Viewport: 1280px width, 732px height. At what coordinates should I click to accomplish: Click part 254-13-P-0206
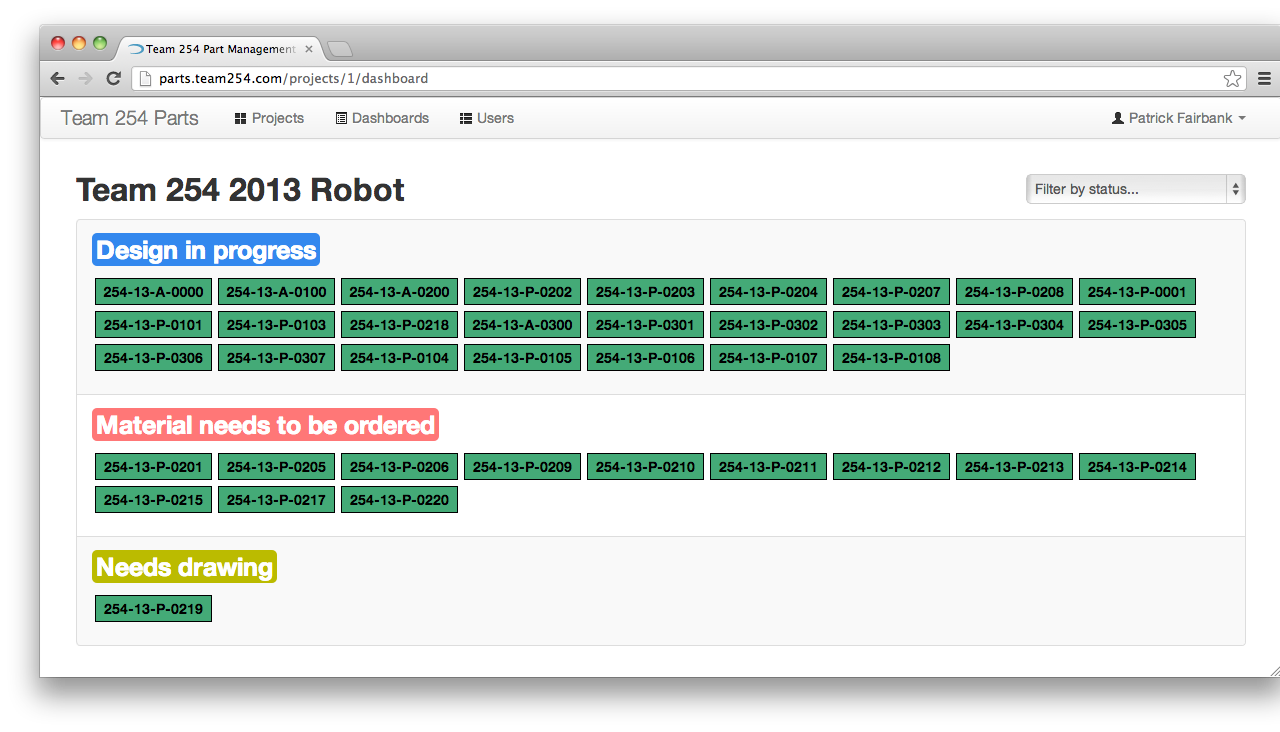[x=399, y=467]
